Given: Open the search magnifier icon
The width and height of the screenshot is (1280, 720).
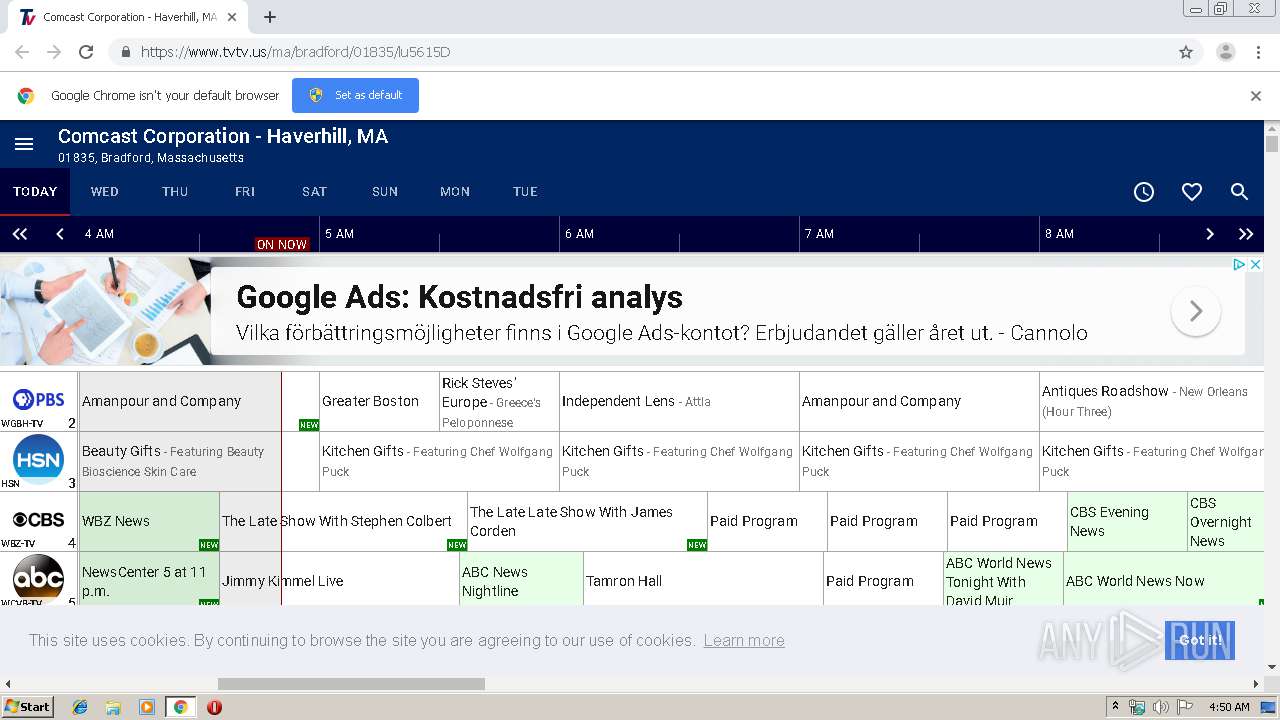Looking at the screenshot, I should (1239, 192).
